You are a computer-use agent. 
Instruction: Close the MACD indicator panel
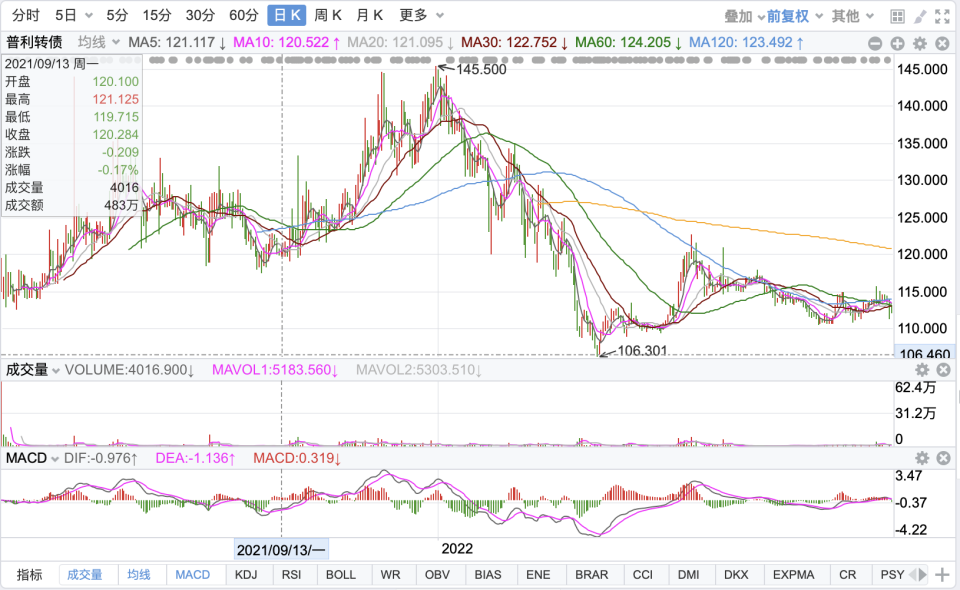[943, 458]
